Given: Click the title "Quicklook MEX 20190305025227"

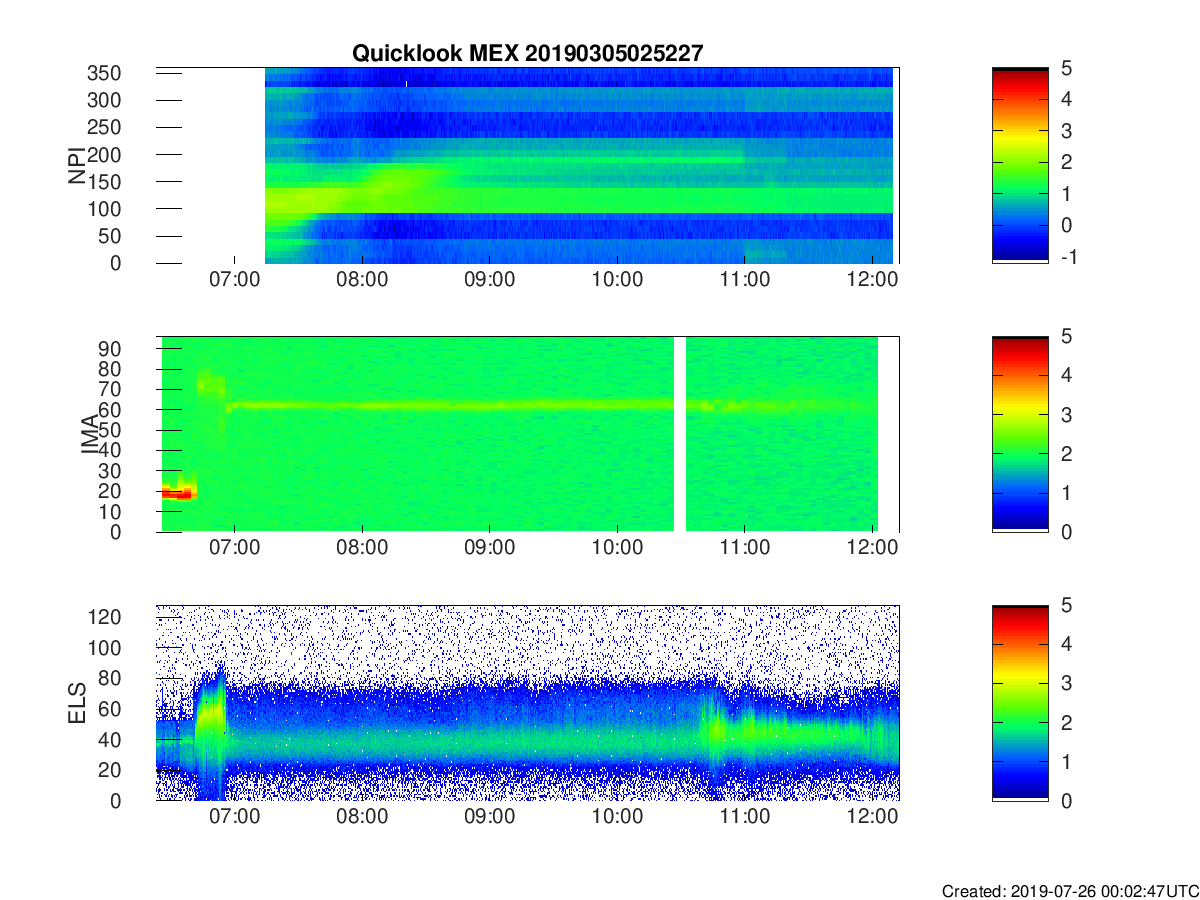Looking at the screenshot, I should (x=527, y=54).
